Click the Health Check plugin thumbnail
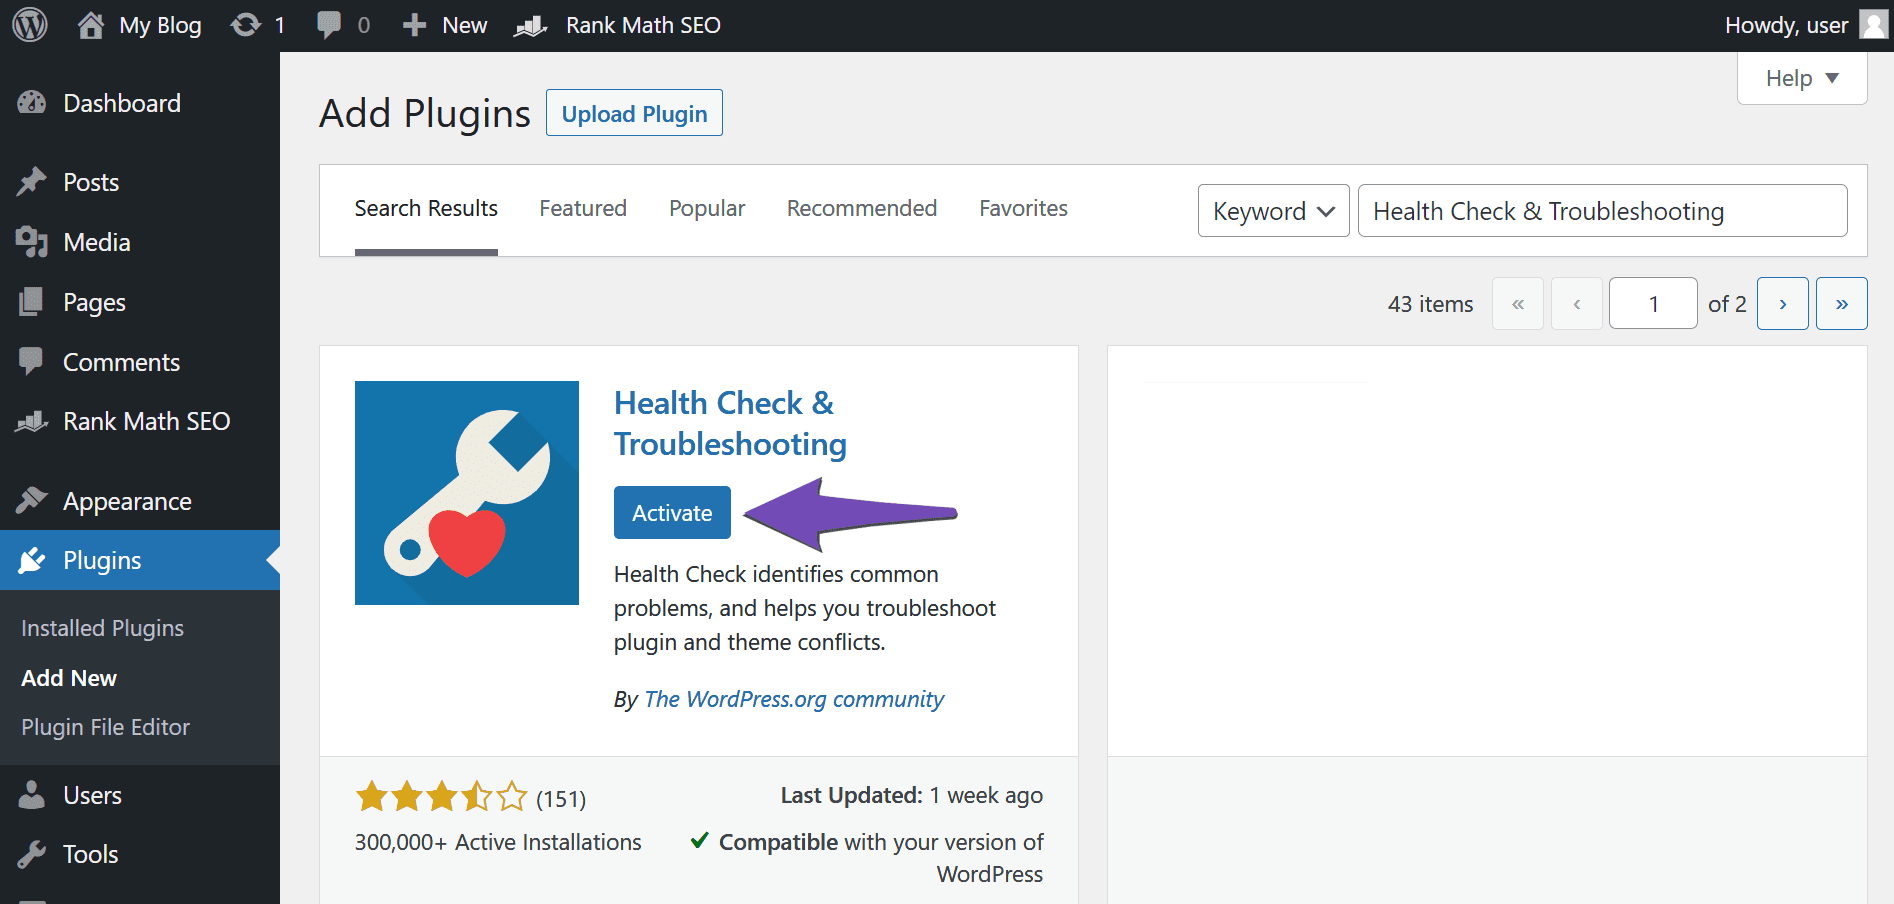This screenshot has width=1894, height=904. [x=467, y=493]
